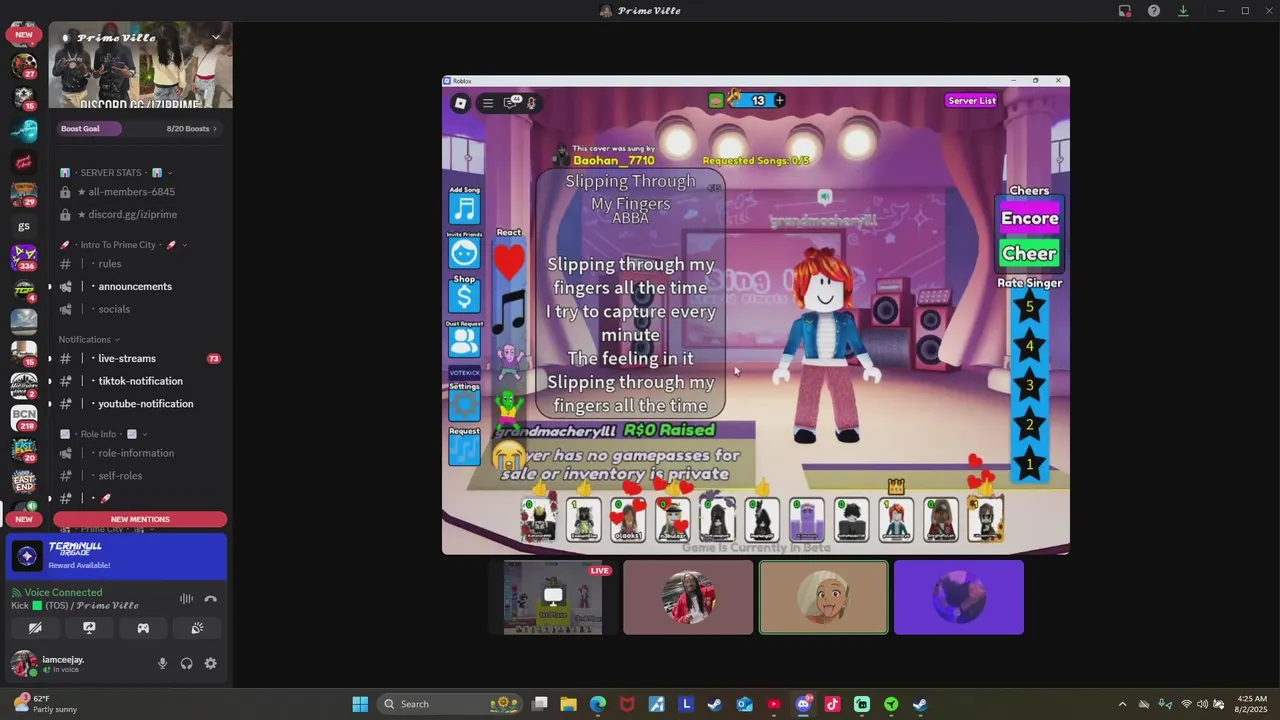
Task: Jump to NEW MENTIONS in channel list
Action: pos(140,519)
